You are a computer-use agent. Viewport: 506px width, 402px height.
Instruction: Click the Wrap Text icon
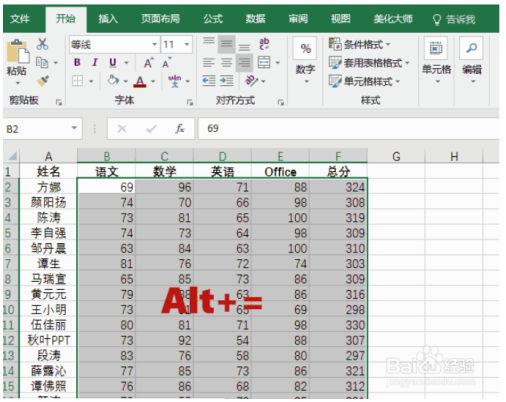click(x=264, y=44)
